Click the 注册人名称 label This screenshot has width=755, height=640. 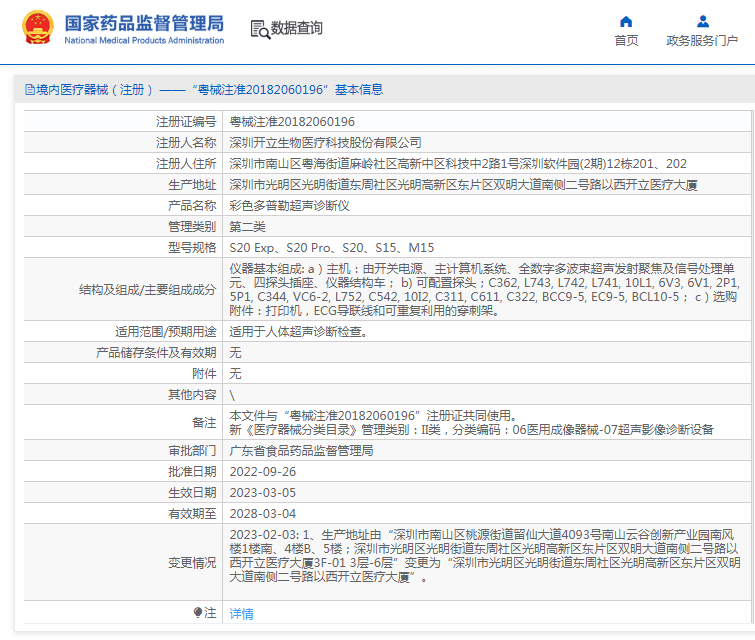coord(186,143)
